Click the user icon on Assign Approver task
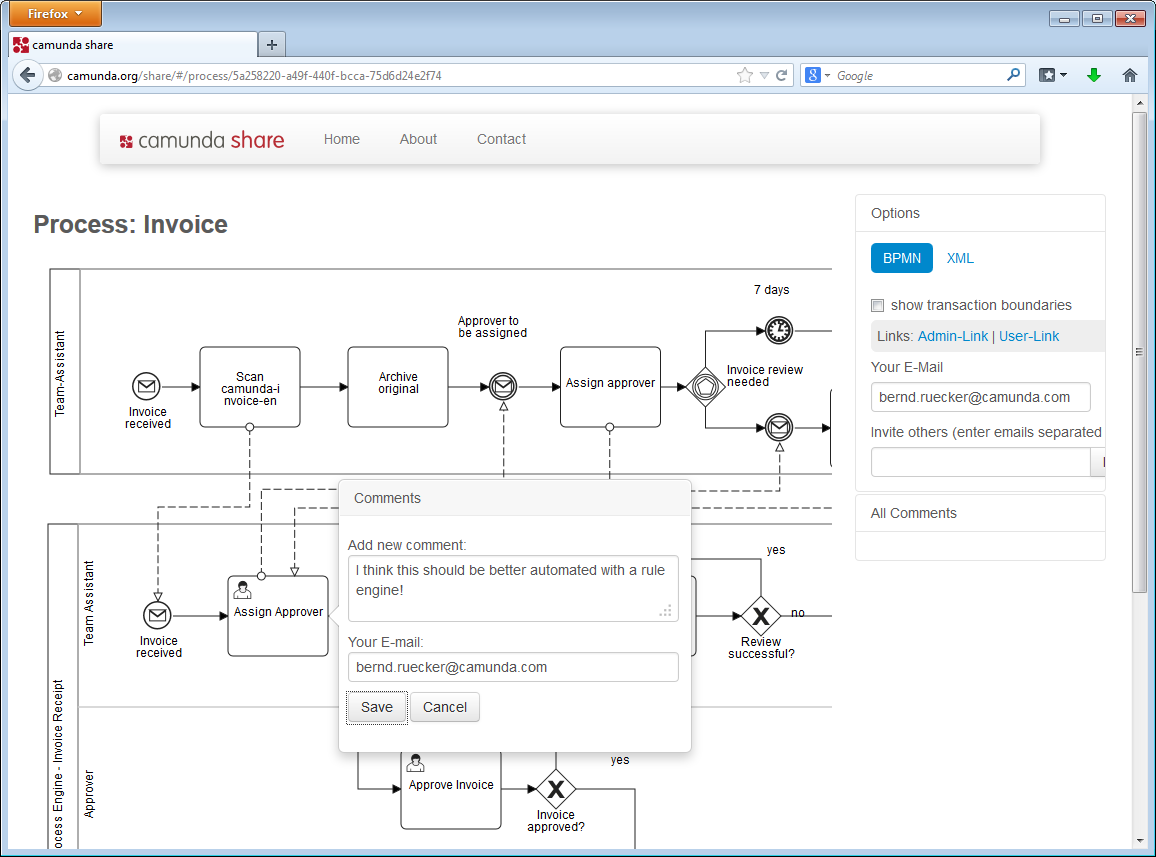 243,589
